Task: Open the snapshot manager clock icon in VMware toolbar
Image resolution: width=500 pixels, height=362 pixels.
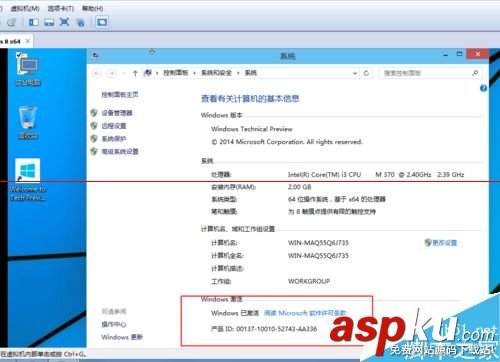Action: (x=11, y=22)
